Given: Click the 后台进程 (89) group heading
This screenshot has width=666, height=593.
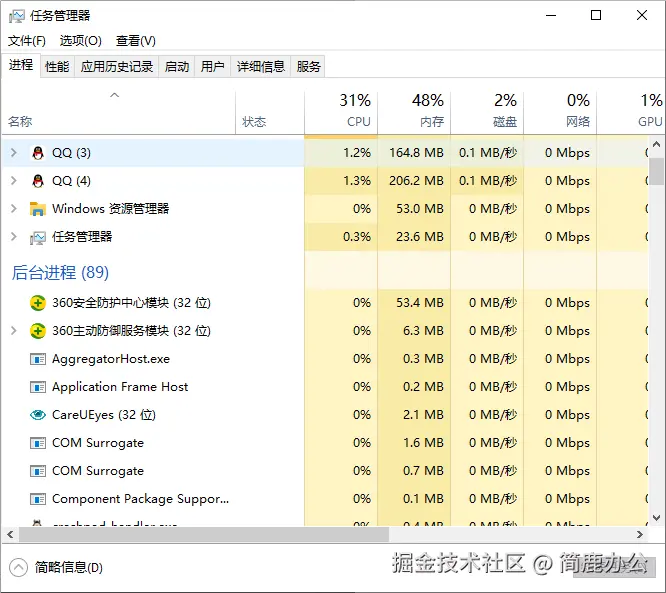Looking at the screenshot, I should pos(60,273).
